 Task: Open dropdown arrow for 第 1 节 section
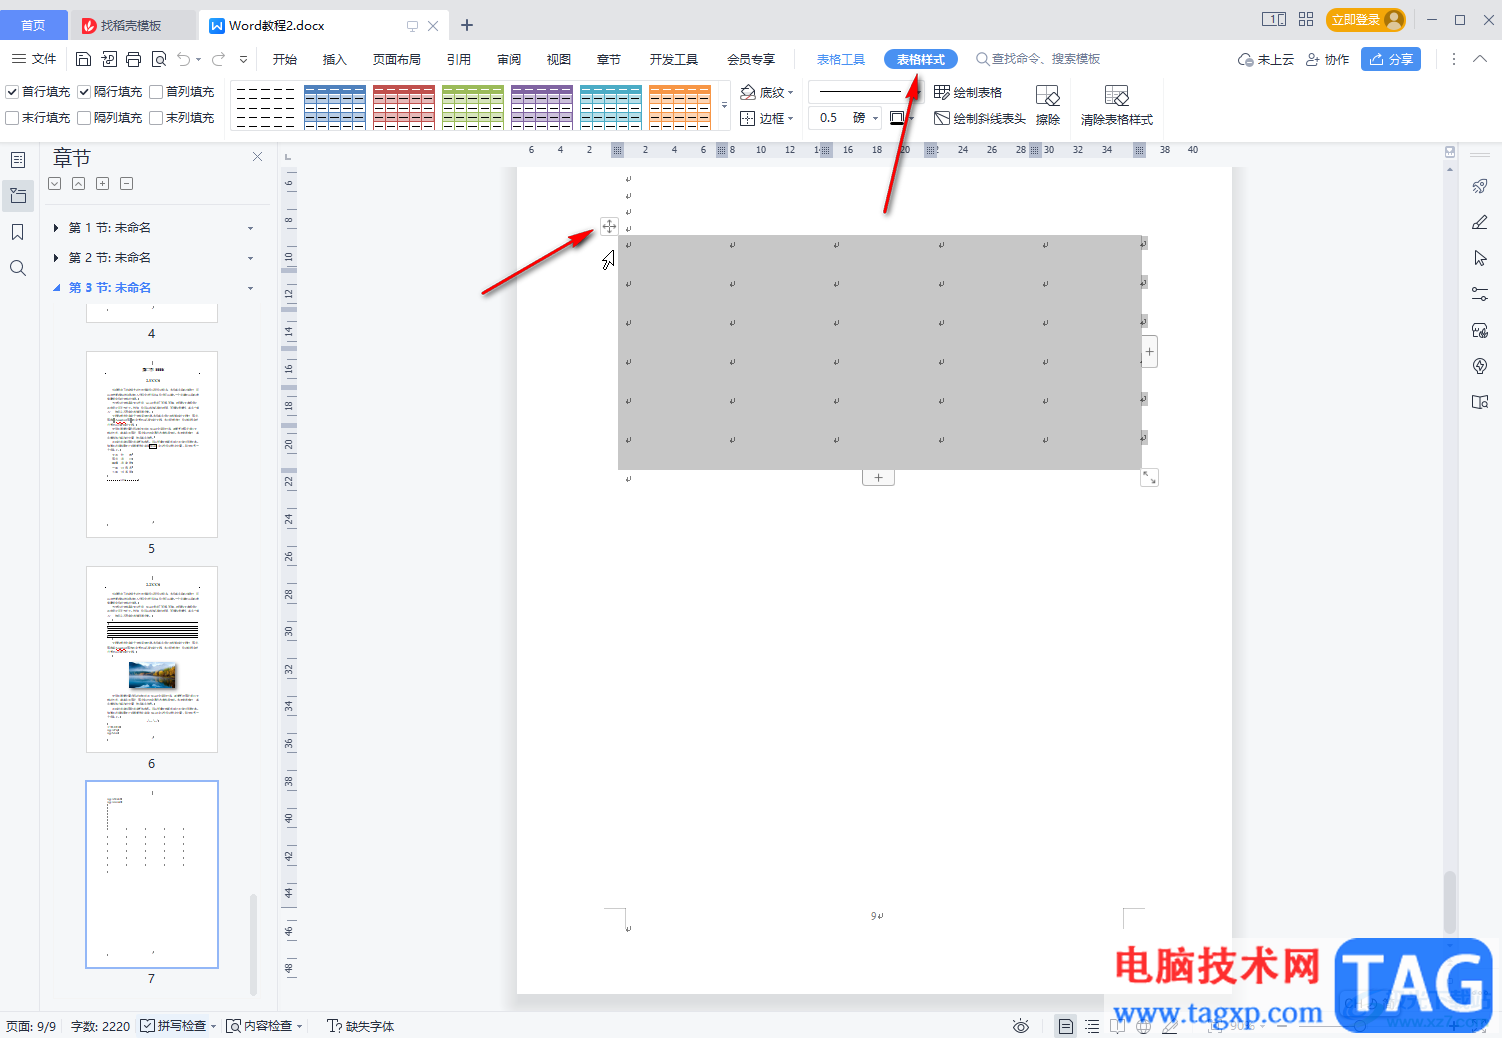click(x=250, y=228)
